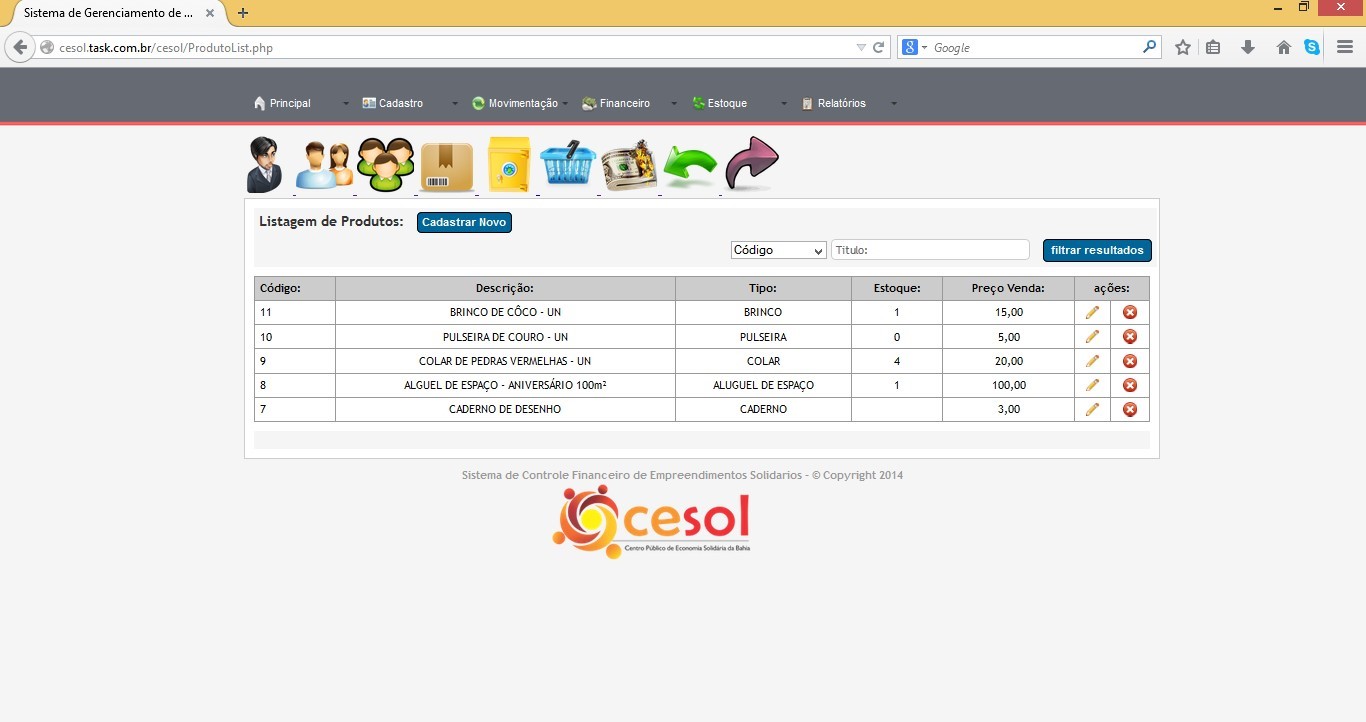Expand the Relatórios menu
The width and height of the screenshot is (1366, 722).
[x=841, y=103]
